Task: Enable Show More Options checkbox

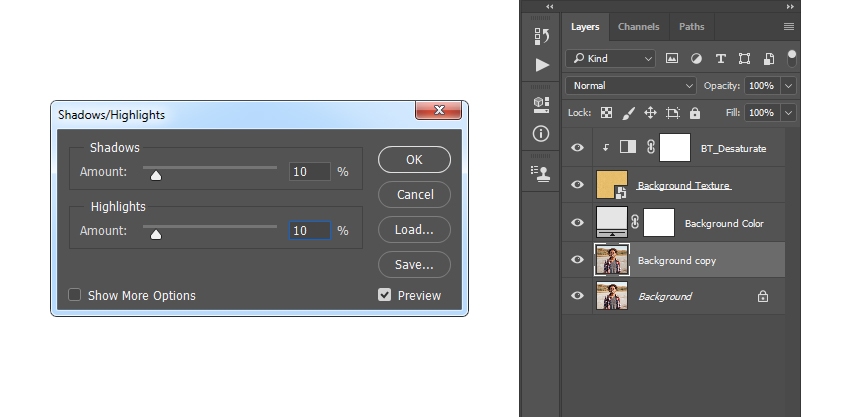Action: click(74, 295)
